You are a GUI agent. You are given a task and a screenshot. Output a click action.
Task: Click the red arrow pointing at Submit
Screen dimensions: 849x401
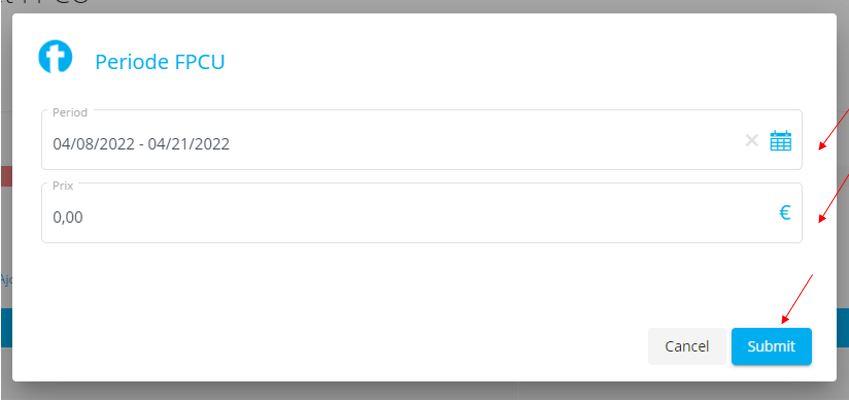tap(797, 299)
